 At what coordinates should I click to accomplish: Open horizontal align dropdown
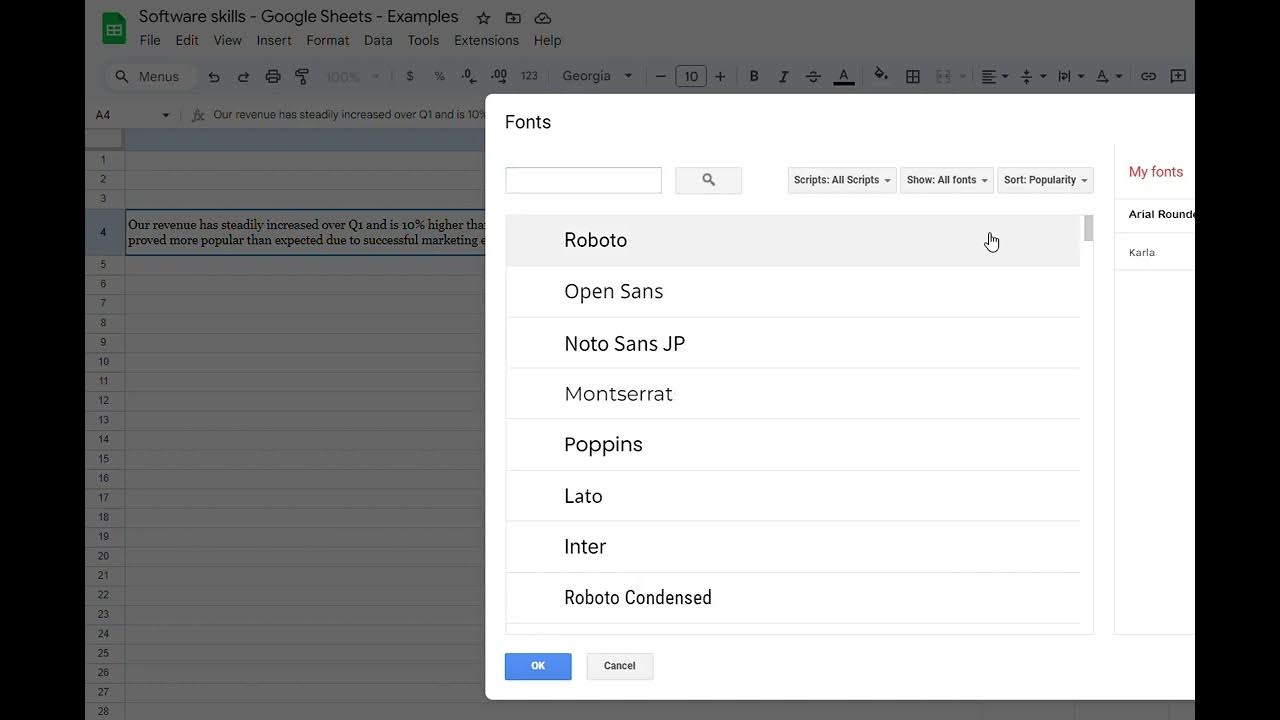[994, 76]
